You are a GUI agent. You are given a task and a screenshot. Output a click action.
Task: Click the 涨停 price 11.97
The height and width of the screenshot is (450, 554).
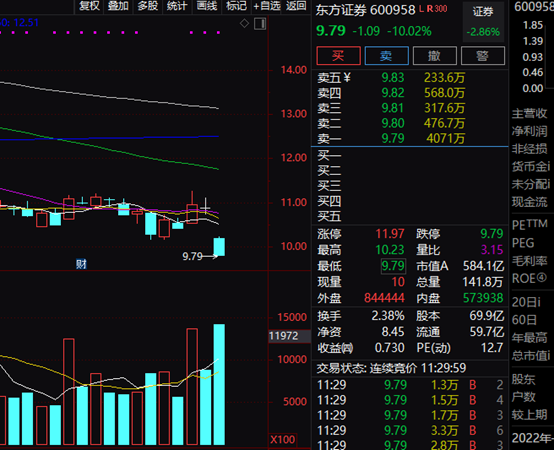[x=390, y=234]
